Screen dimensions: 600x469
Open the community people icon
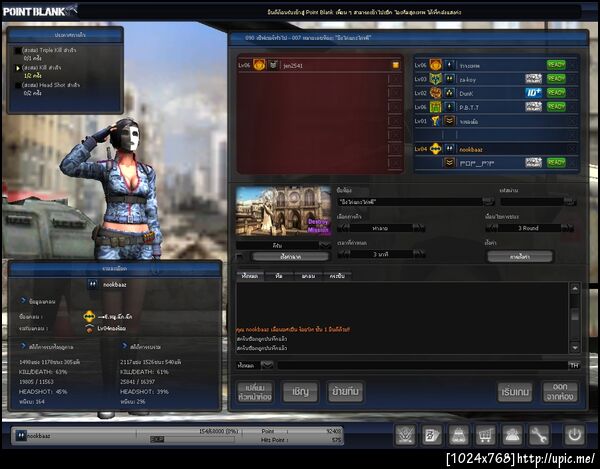click(512, 435)
